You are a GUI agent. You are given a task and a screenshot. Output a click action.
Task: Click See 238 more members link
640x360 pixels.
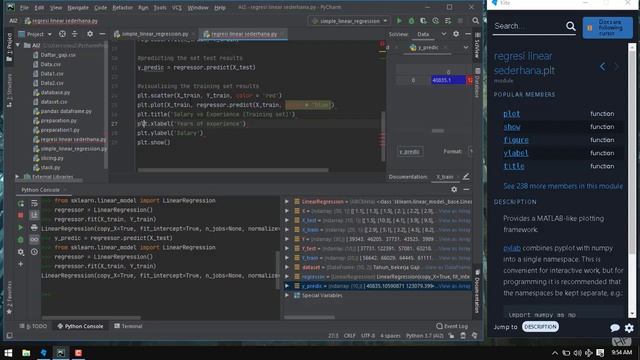[x=563, y=186]
